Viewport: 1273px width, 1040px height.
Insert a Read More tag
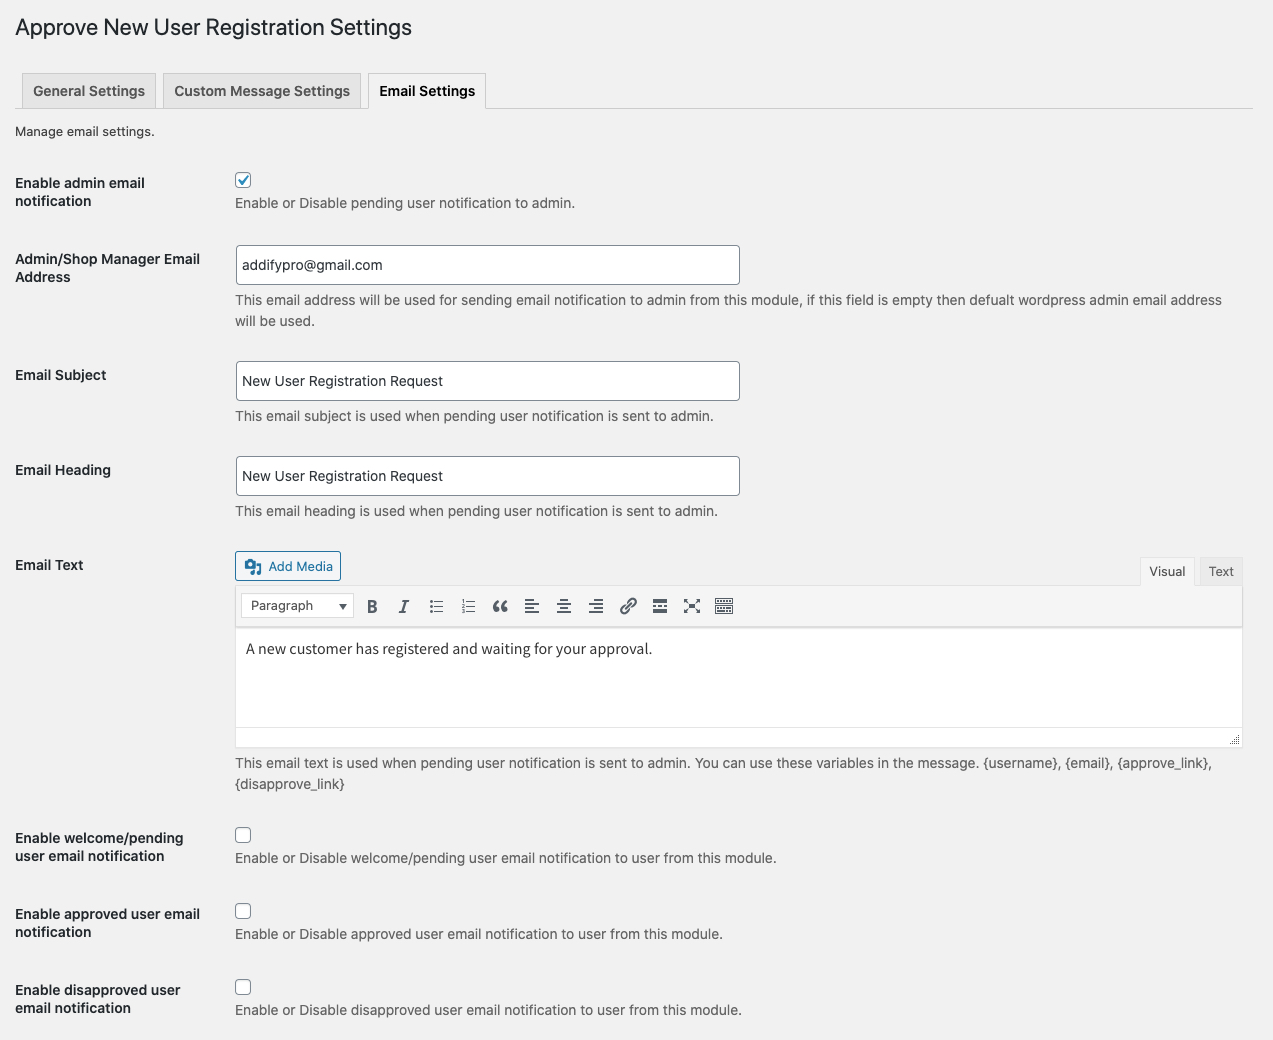pyautogui.click(x=660, y=606)
